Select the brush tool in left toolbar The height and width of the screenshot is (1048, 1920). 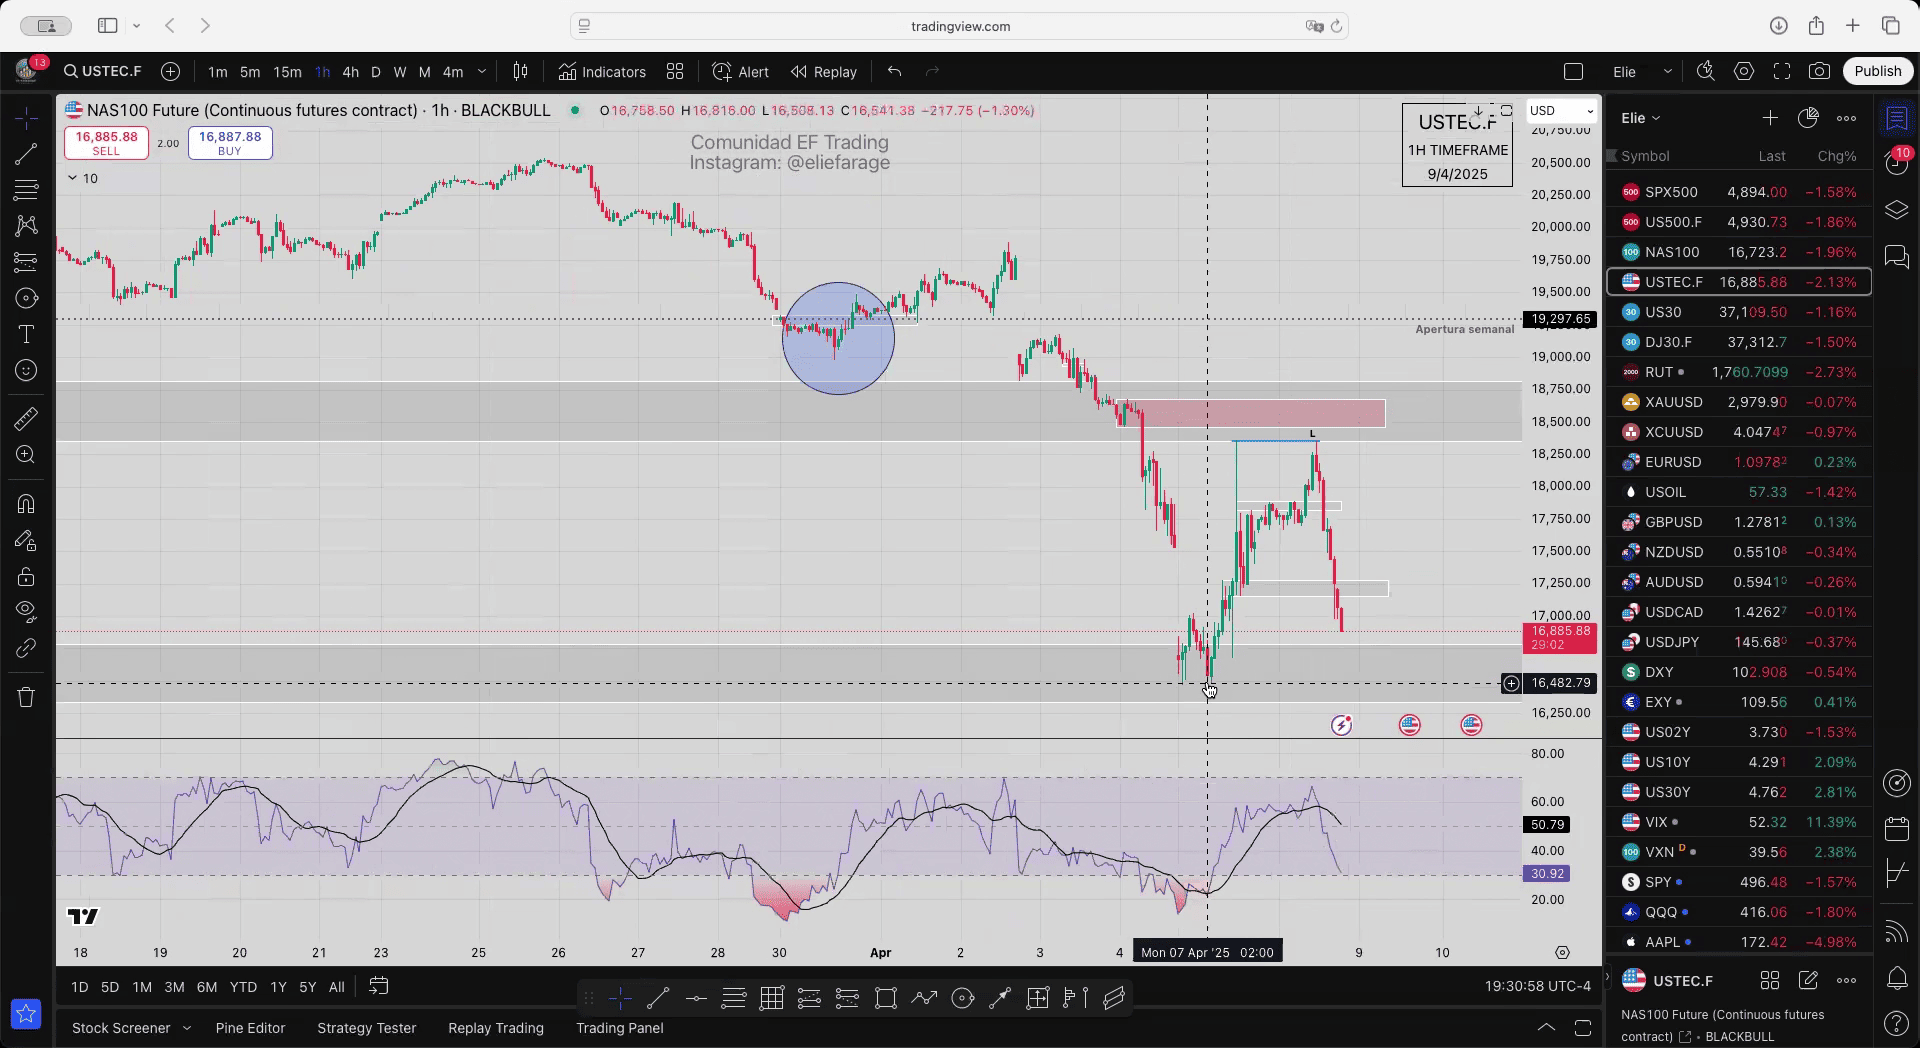[x=26, y=298]
